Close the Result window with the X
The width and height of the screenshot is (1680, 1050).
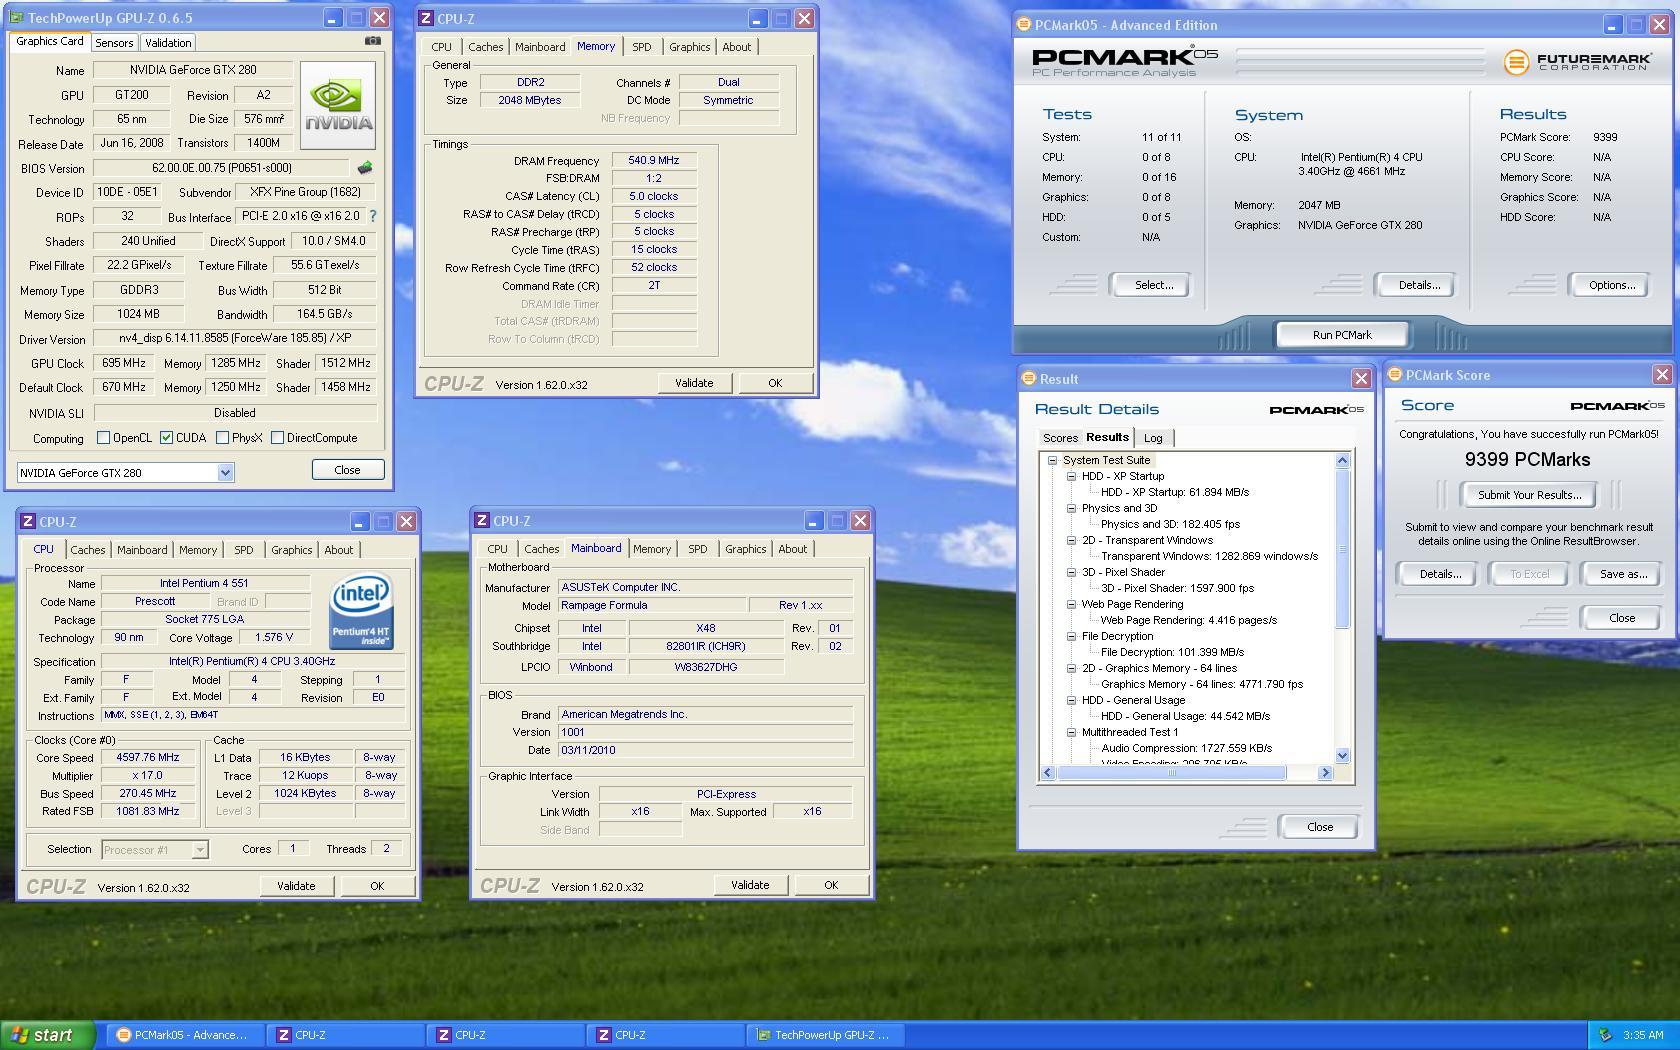click(1361, 379)
